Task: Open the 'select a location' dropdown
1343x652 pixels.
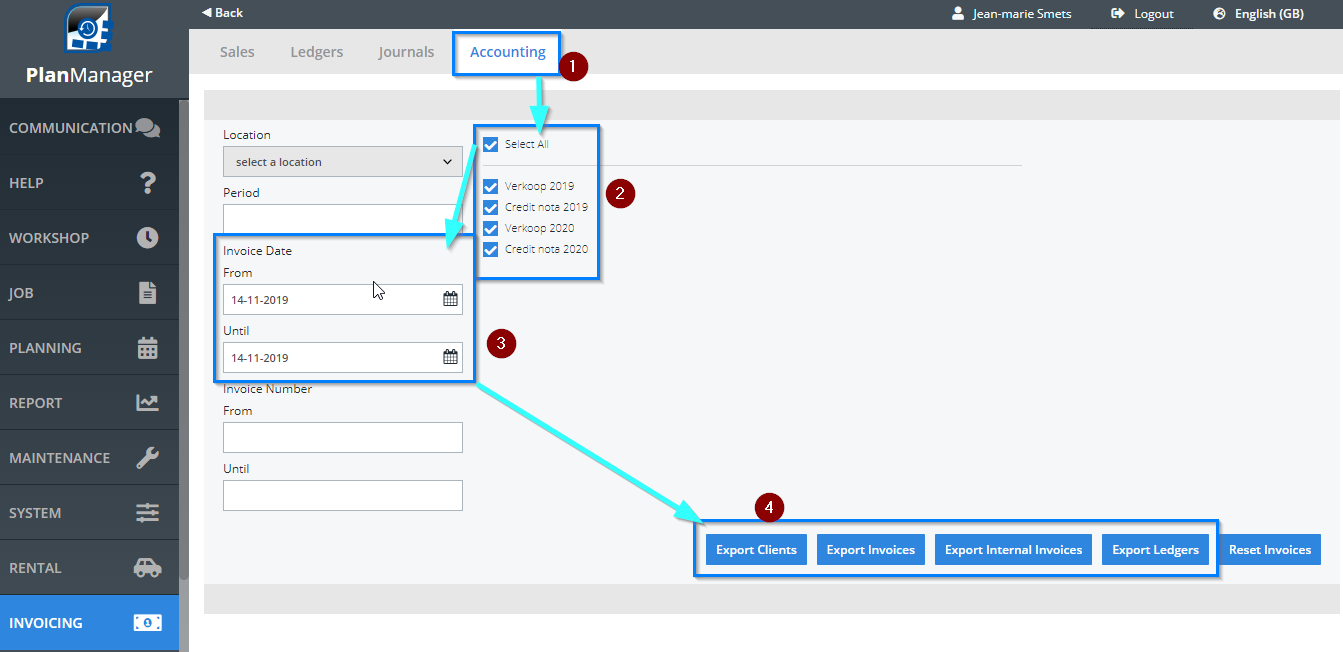Action: click(x=343, y=162)
